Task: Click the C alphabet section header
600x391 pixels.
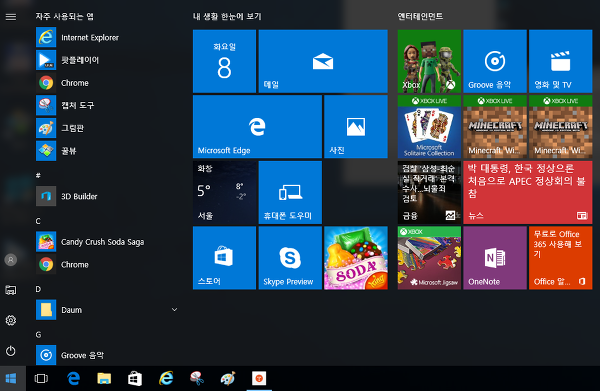Action: tap(38, 221)
